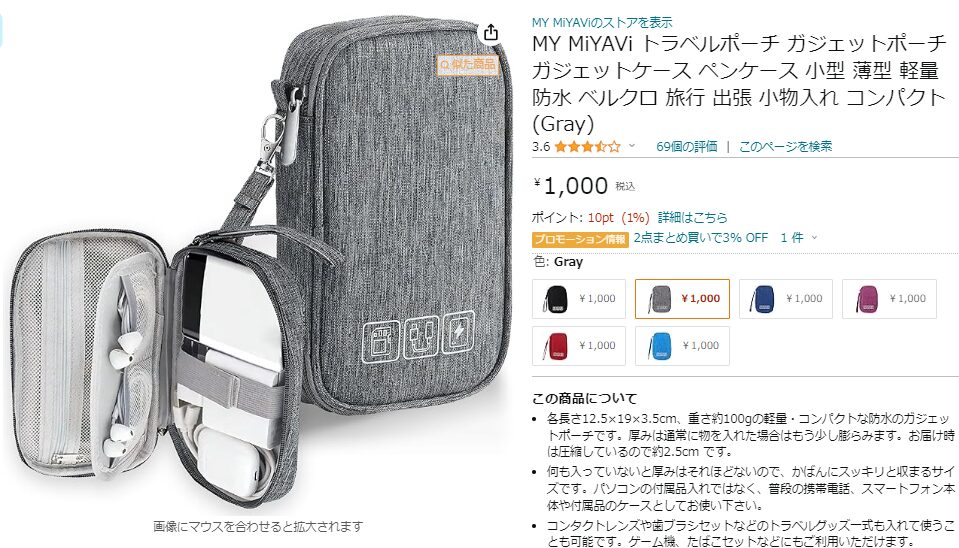Click the 3.6 rating number

coord(541,147)
